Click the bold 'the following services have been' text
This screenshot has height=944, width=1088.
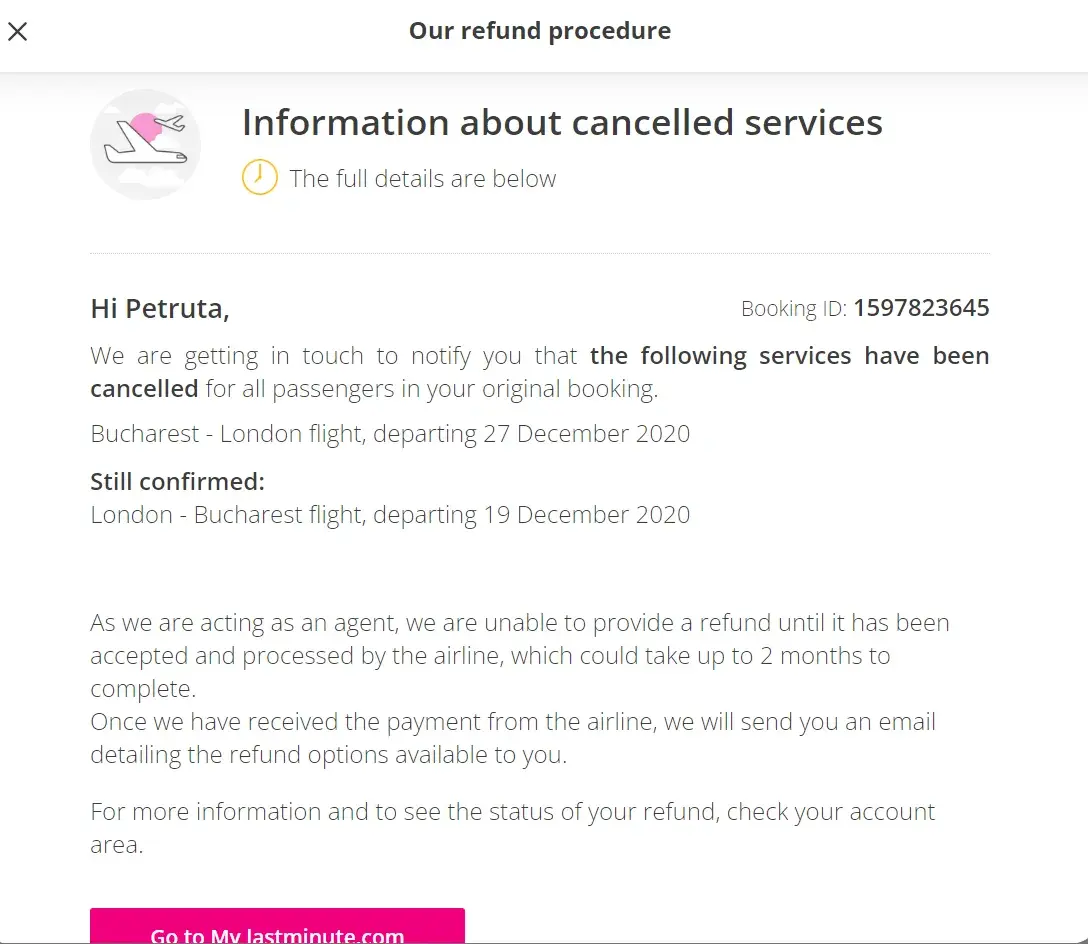pyautogui.click(x=788, y=356)
